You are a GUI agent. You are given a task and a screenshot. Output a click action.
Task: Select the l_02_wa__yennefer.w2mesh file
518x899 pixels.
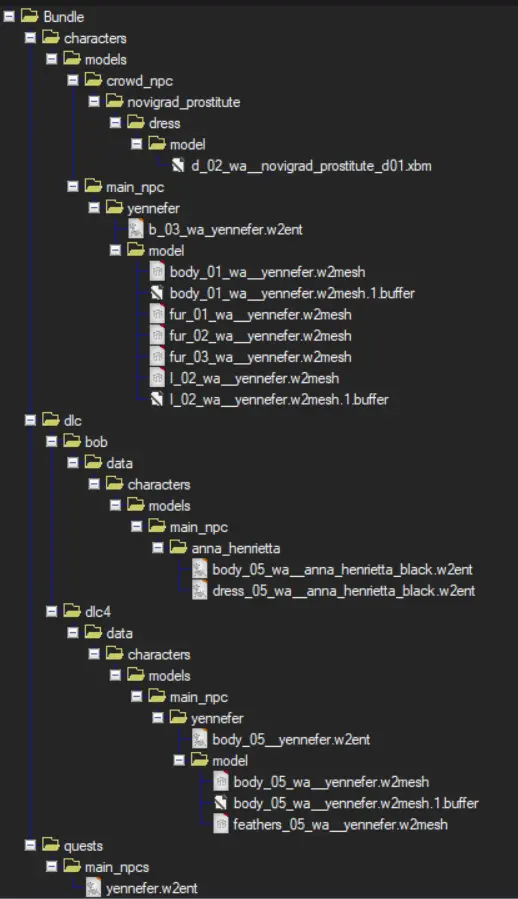pos(254,378)
